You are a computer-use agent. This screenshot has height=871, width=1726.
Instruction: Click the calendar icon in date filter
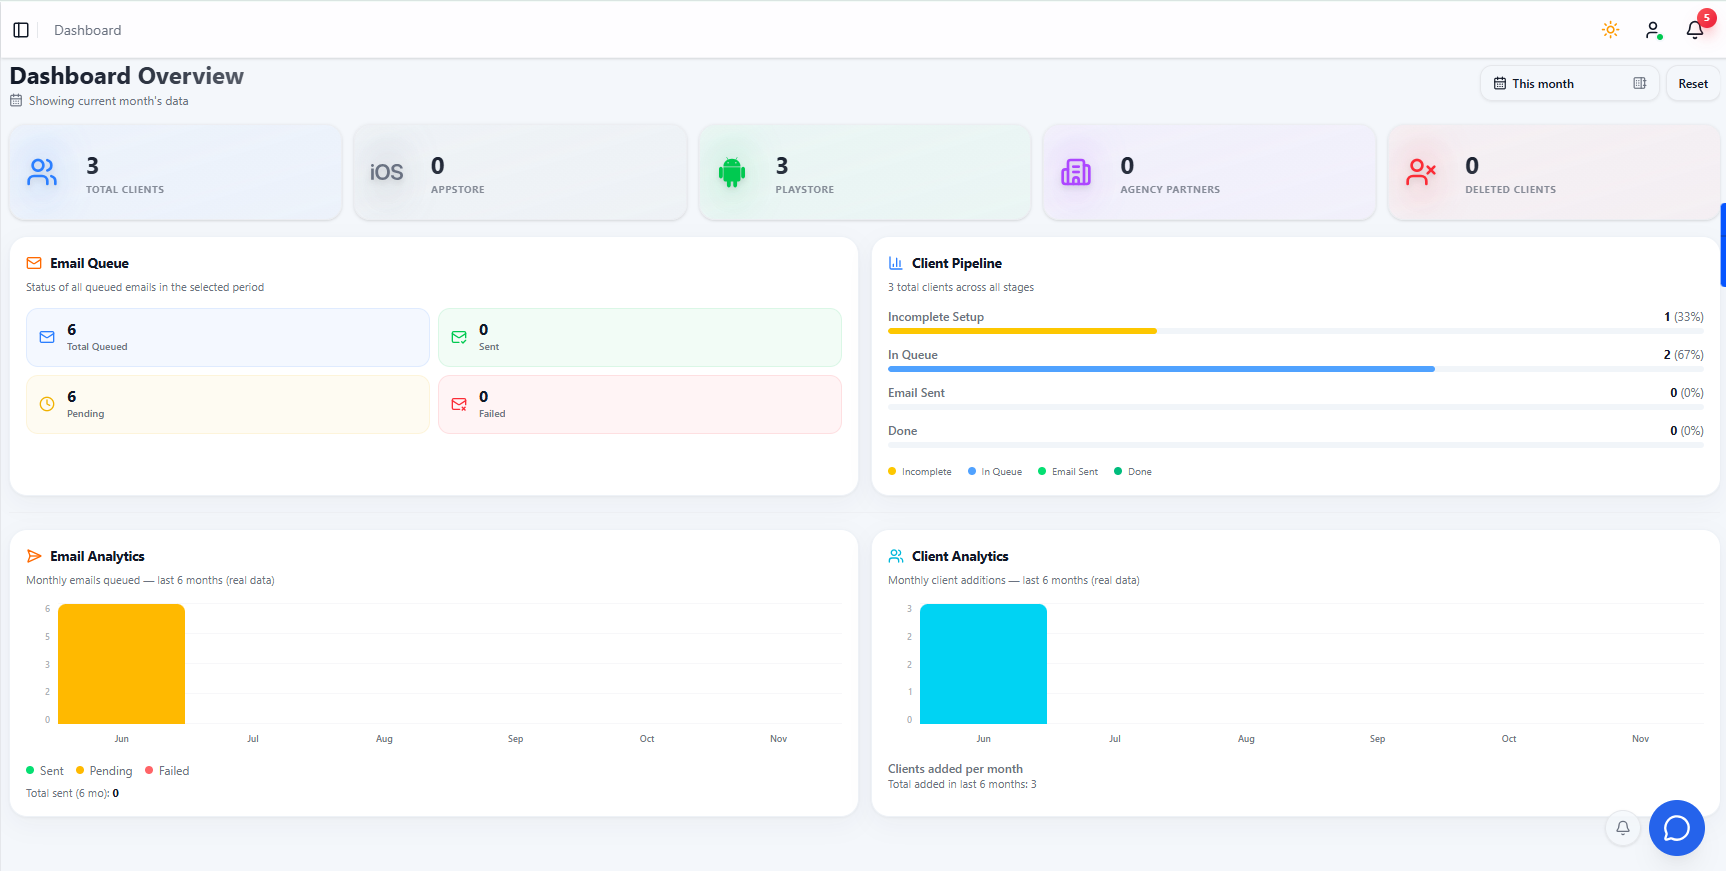tap(1499, 84)
